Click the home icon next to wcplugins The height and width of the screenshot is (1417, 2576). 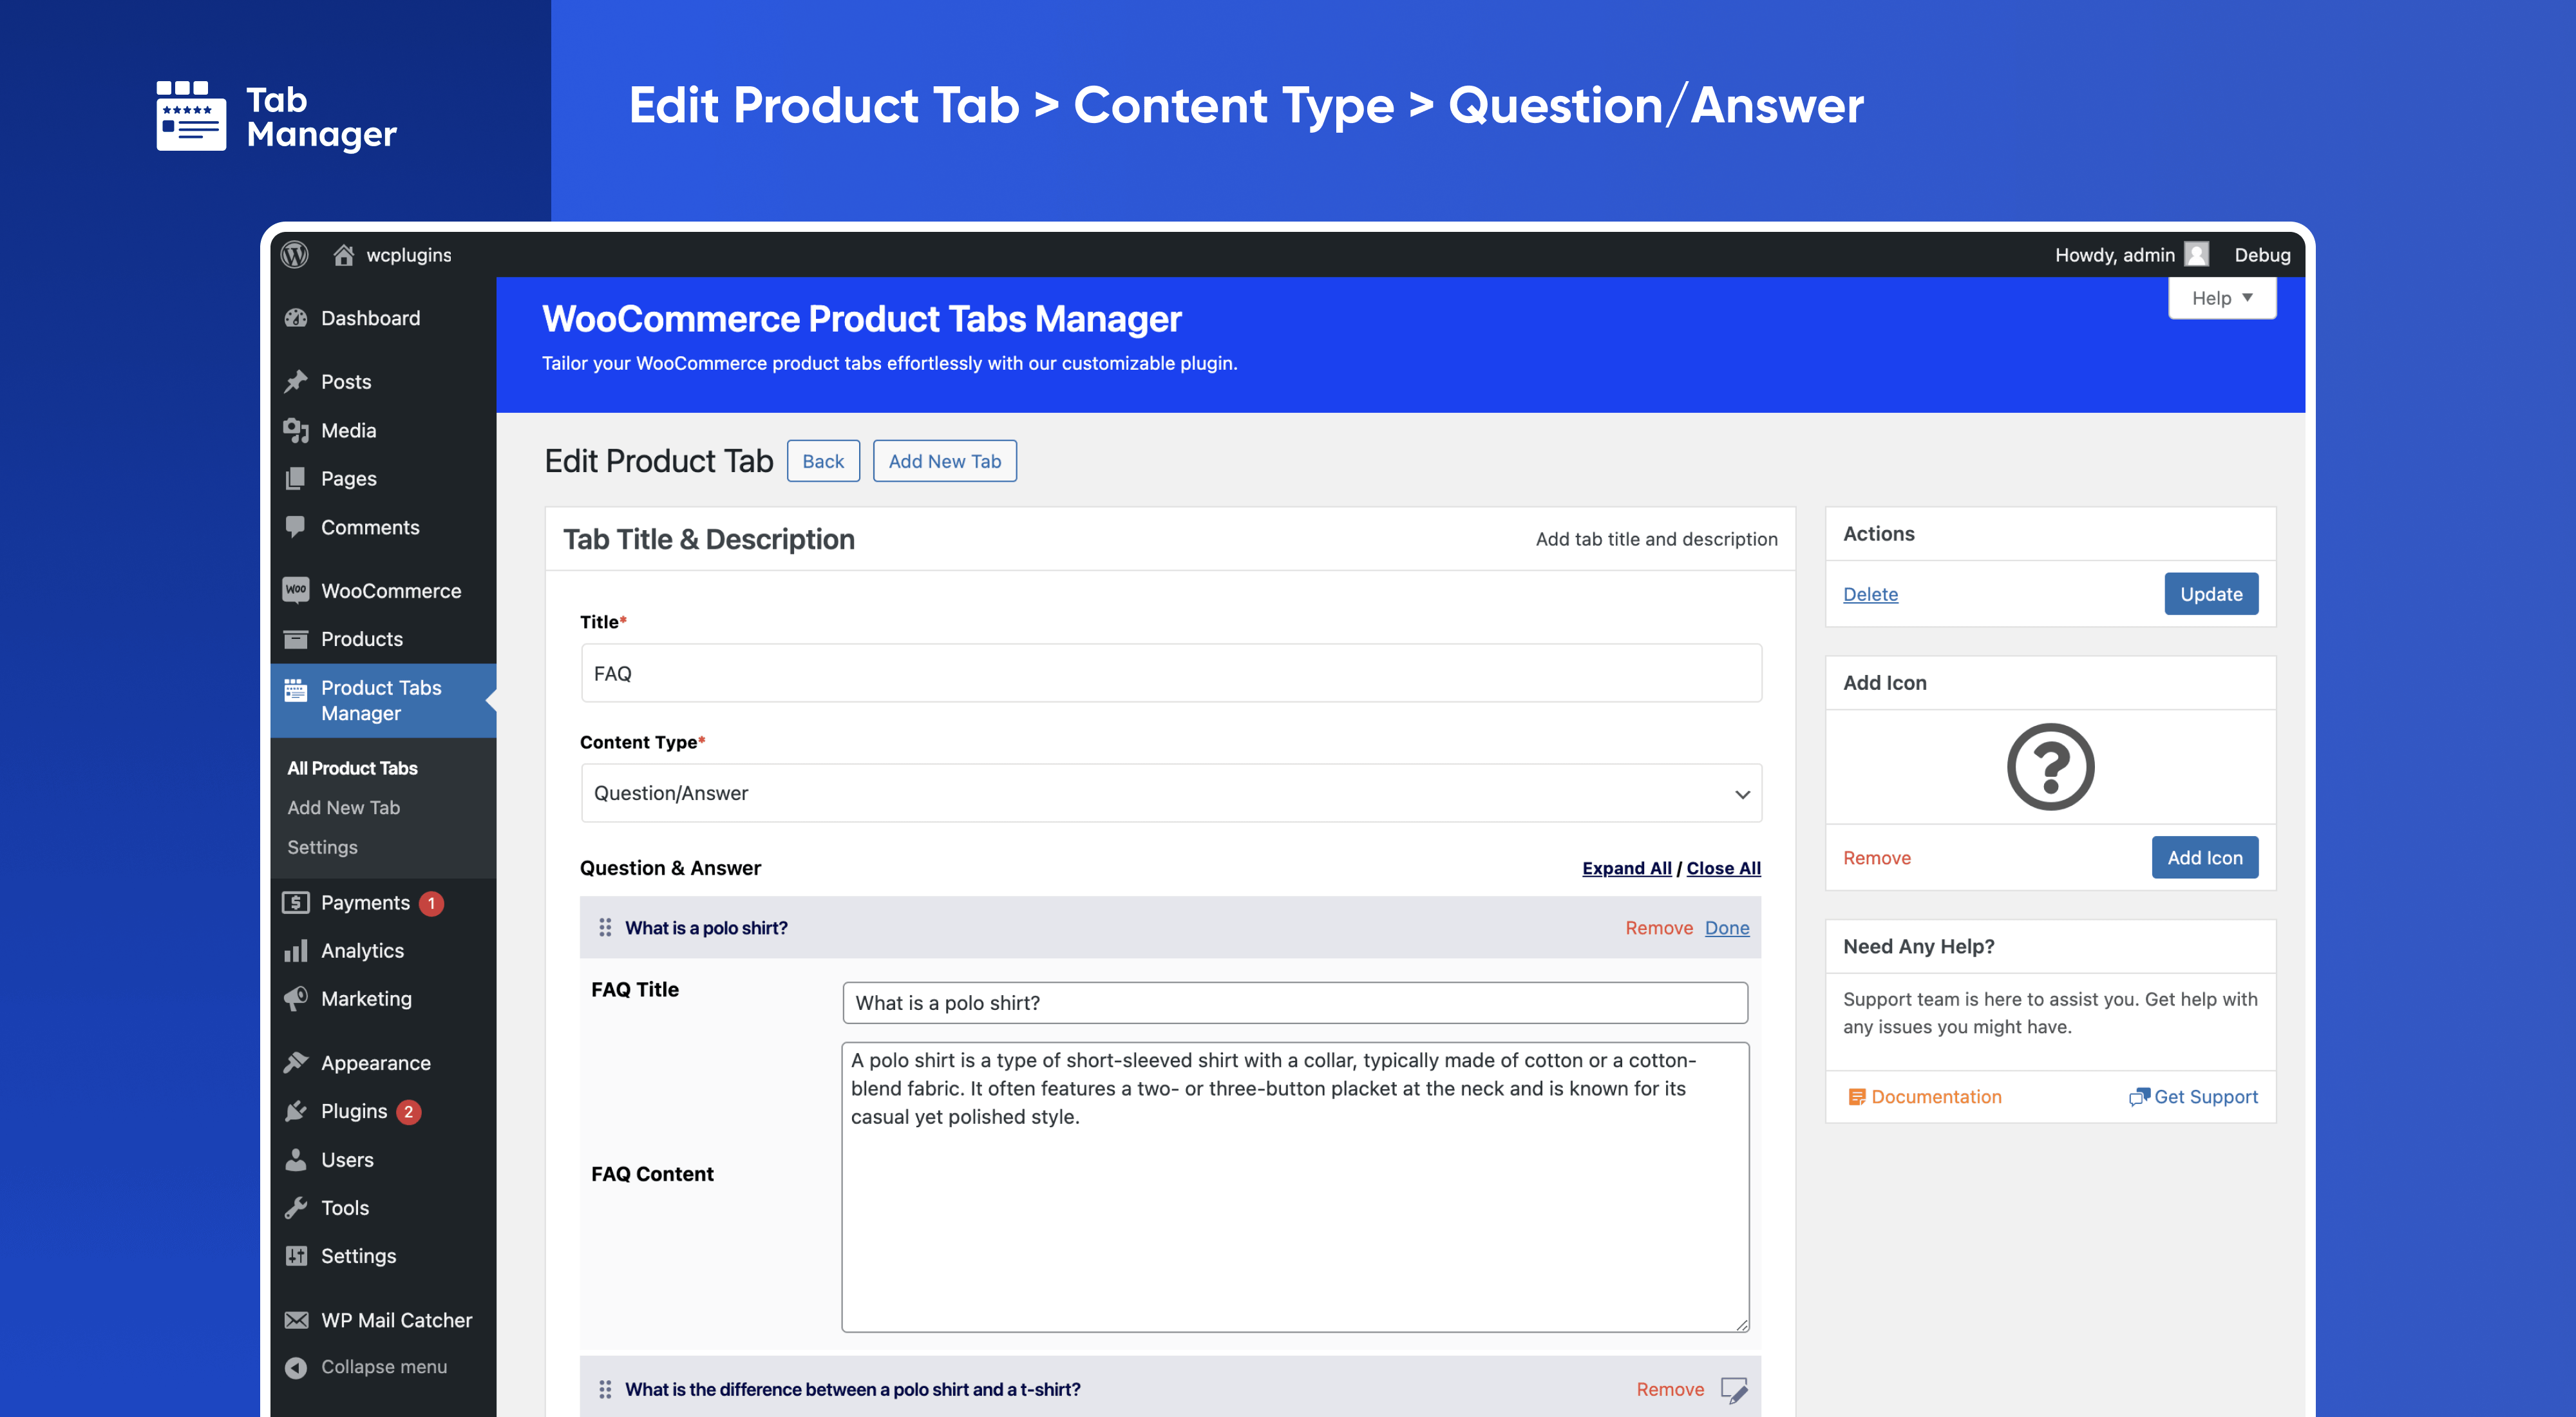tap(343, 255)
